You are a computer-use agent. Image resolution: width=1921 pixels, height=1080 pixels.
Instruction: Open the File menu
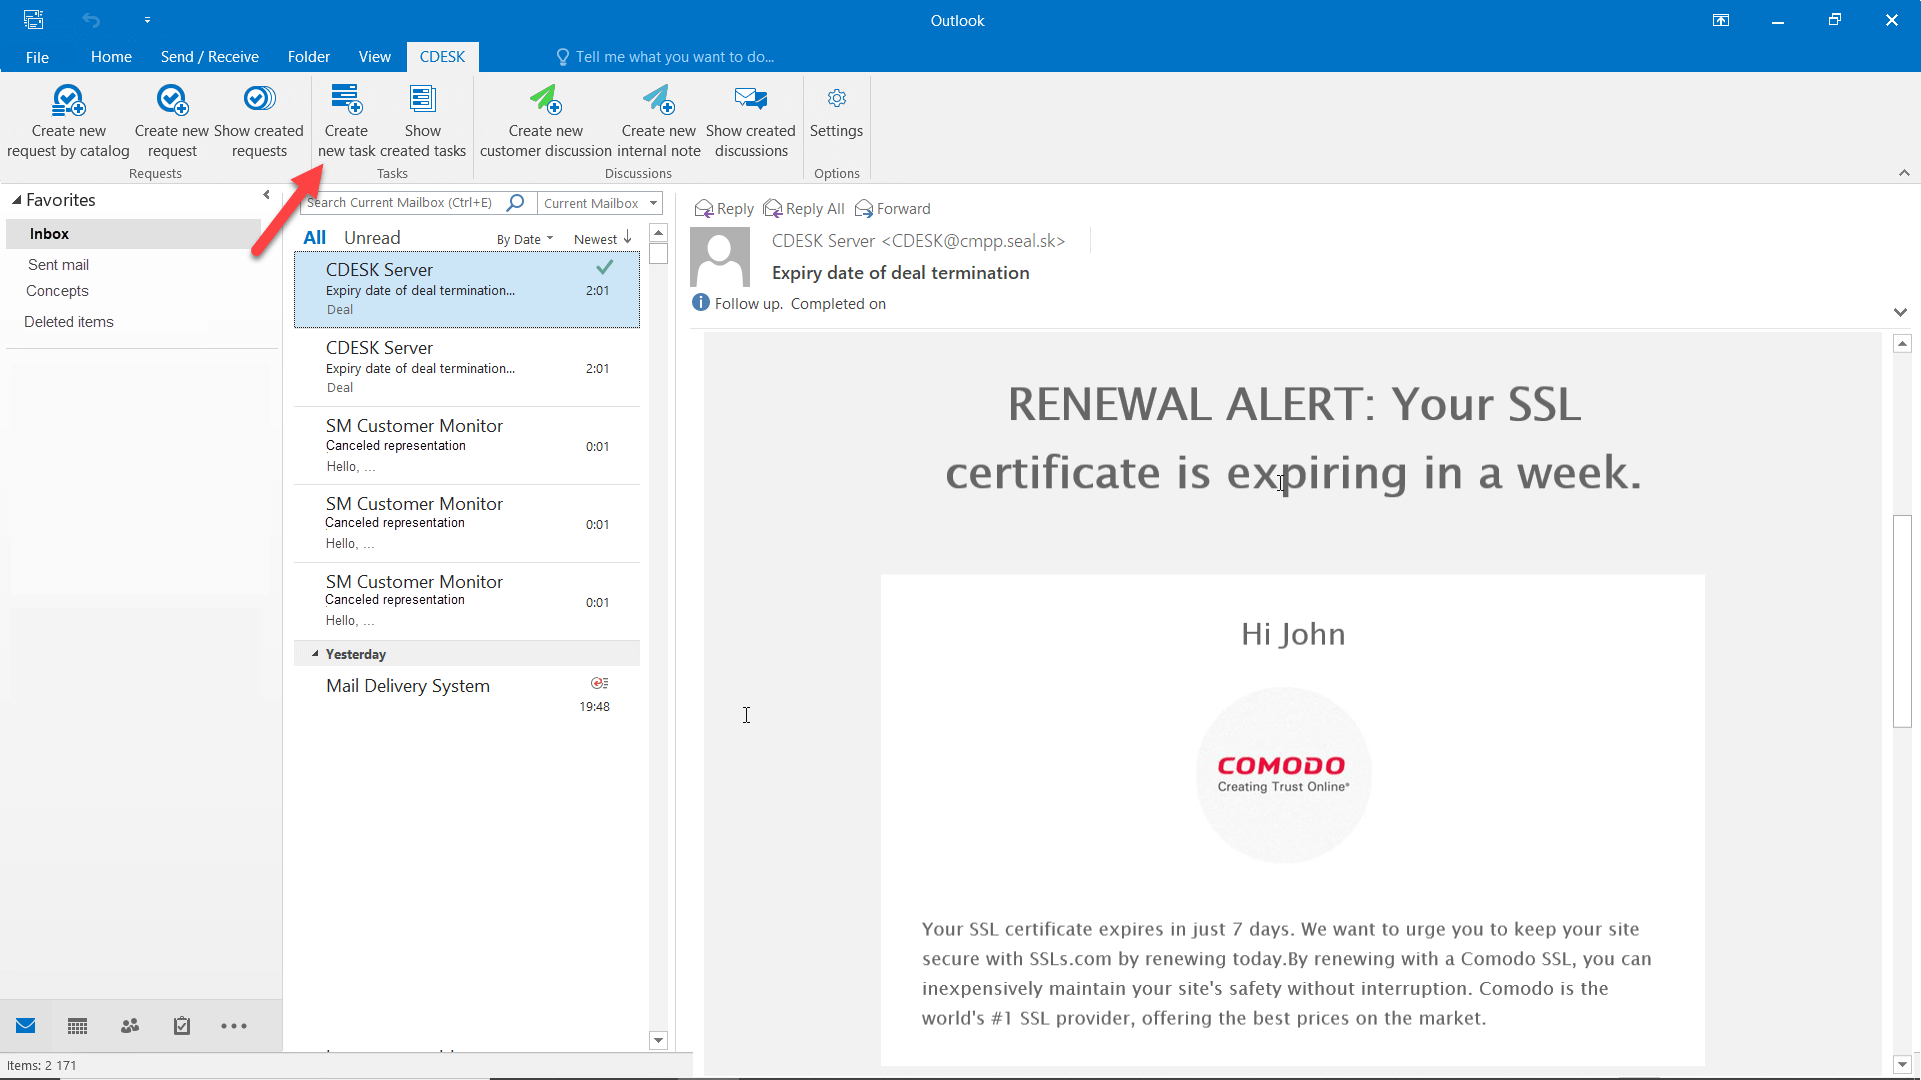37,57
